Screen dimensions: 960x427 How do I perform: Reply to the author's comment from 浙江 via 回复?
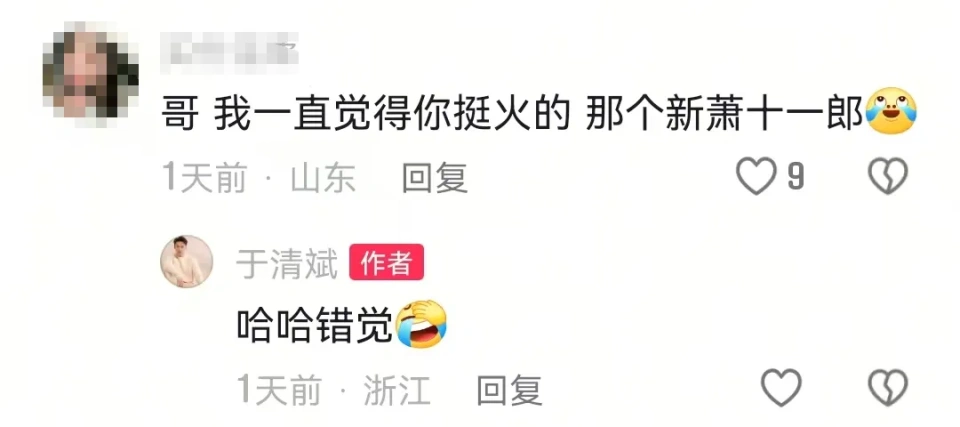point(509,390)
